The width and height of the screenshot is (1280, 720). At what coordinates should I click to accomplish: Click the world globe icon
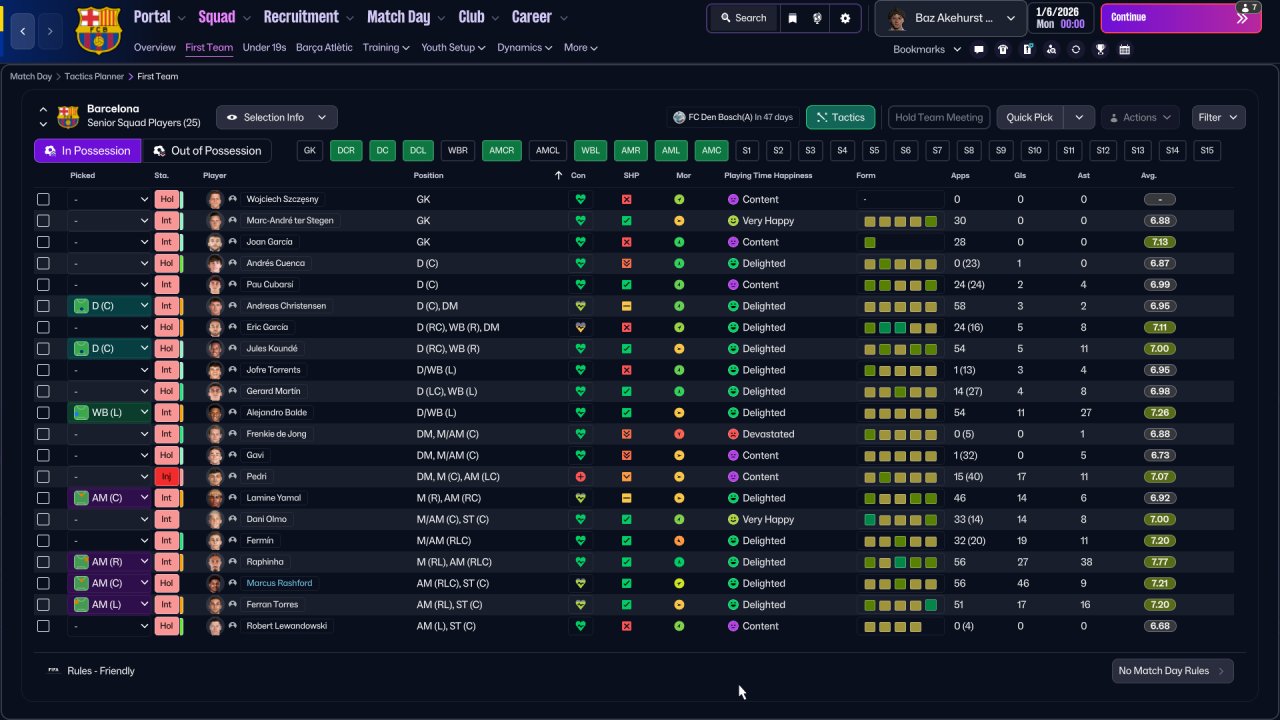817,18
